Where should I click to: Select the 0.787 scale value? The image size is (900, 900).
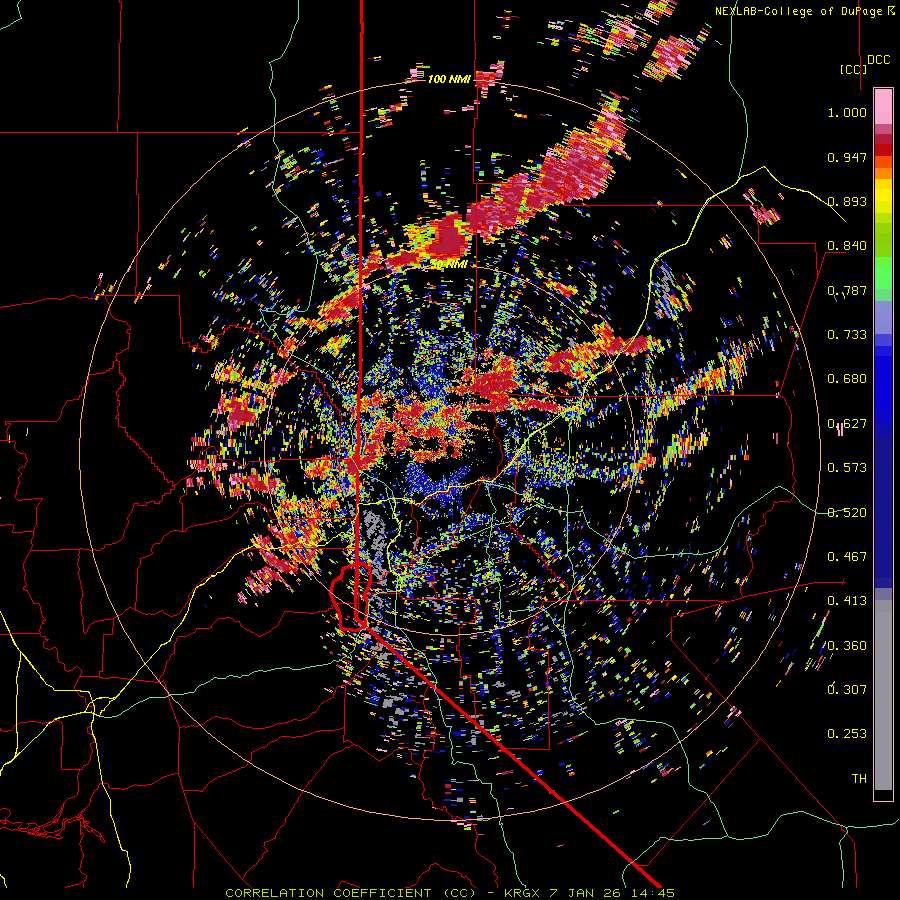(847, 290)
